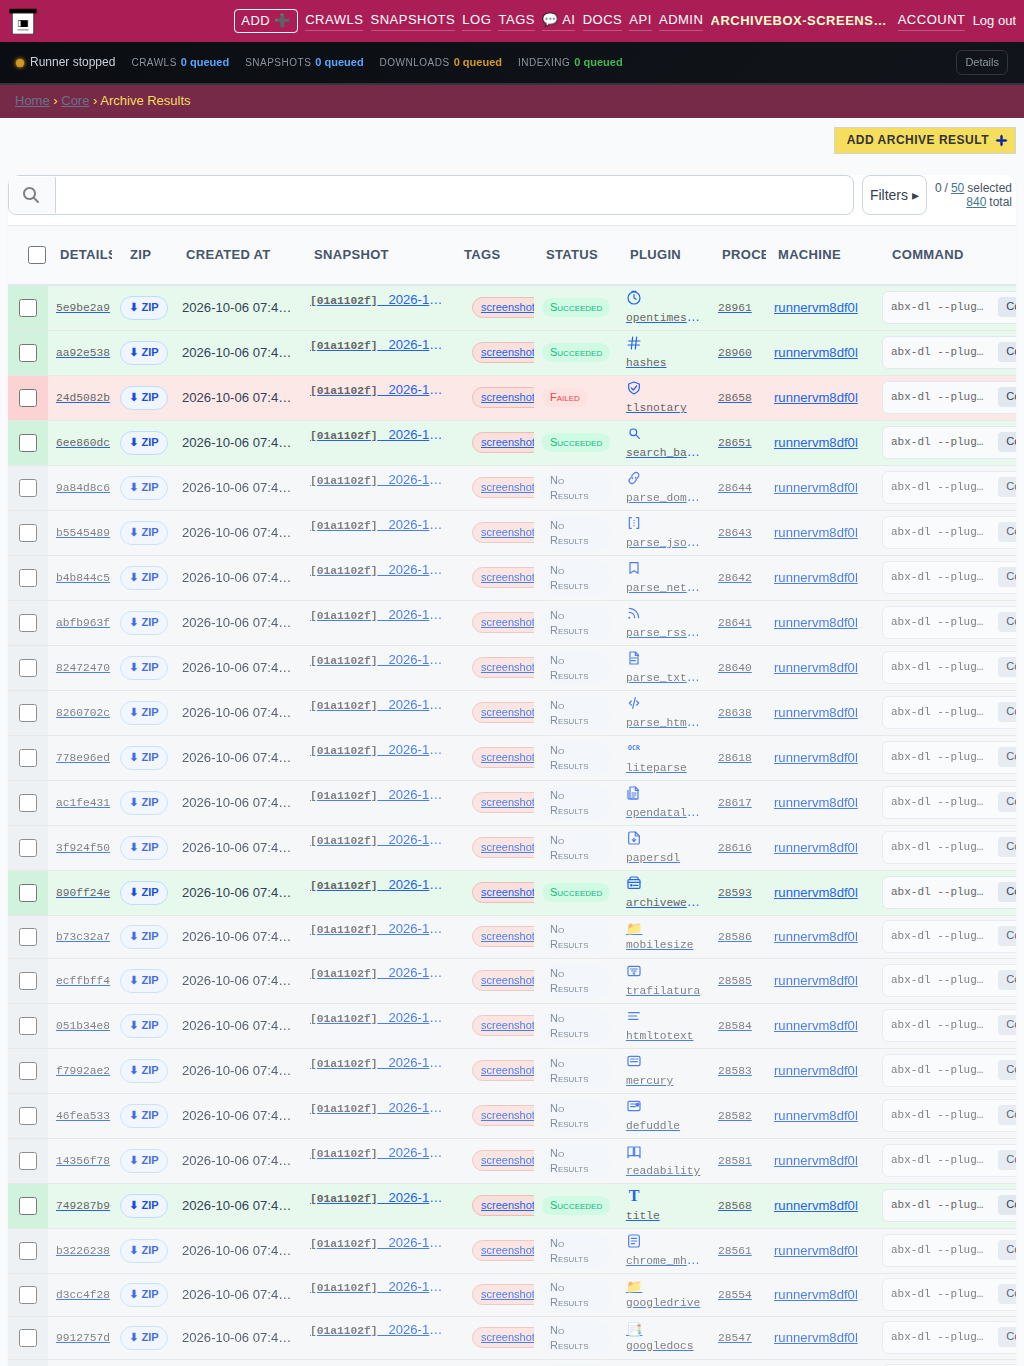Tick the checkbox for row 890ff24e
This screenshot has height=1366, width=1024.
coord(28,893)
